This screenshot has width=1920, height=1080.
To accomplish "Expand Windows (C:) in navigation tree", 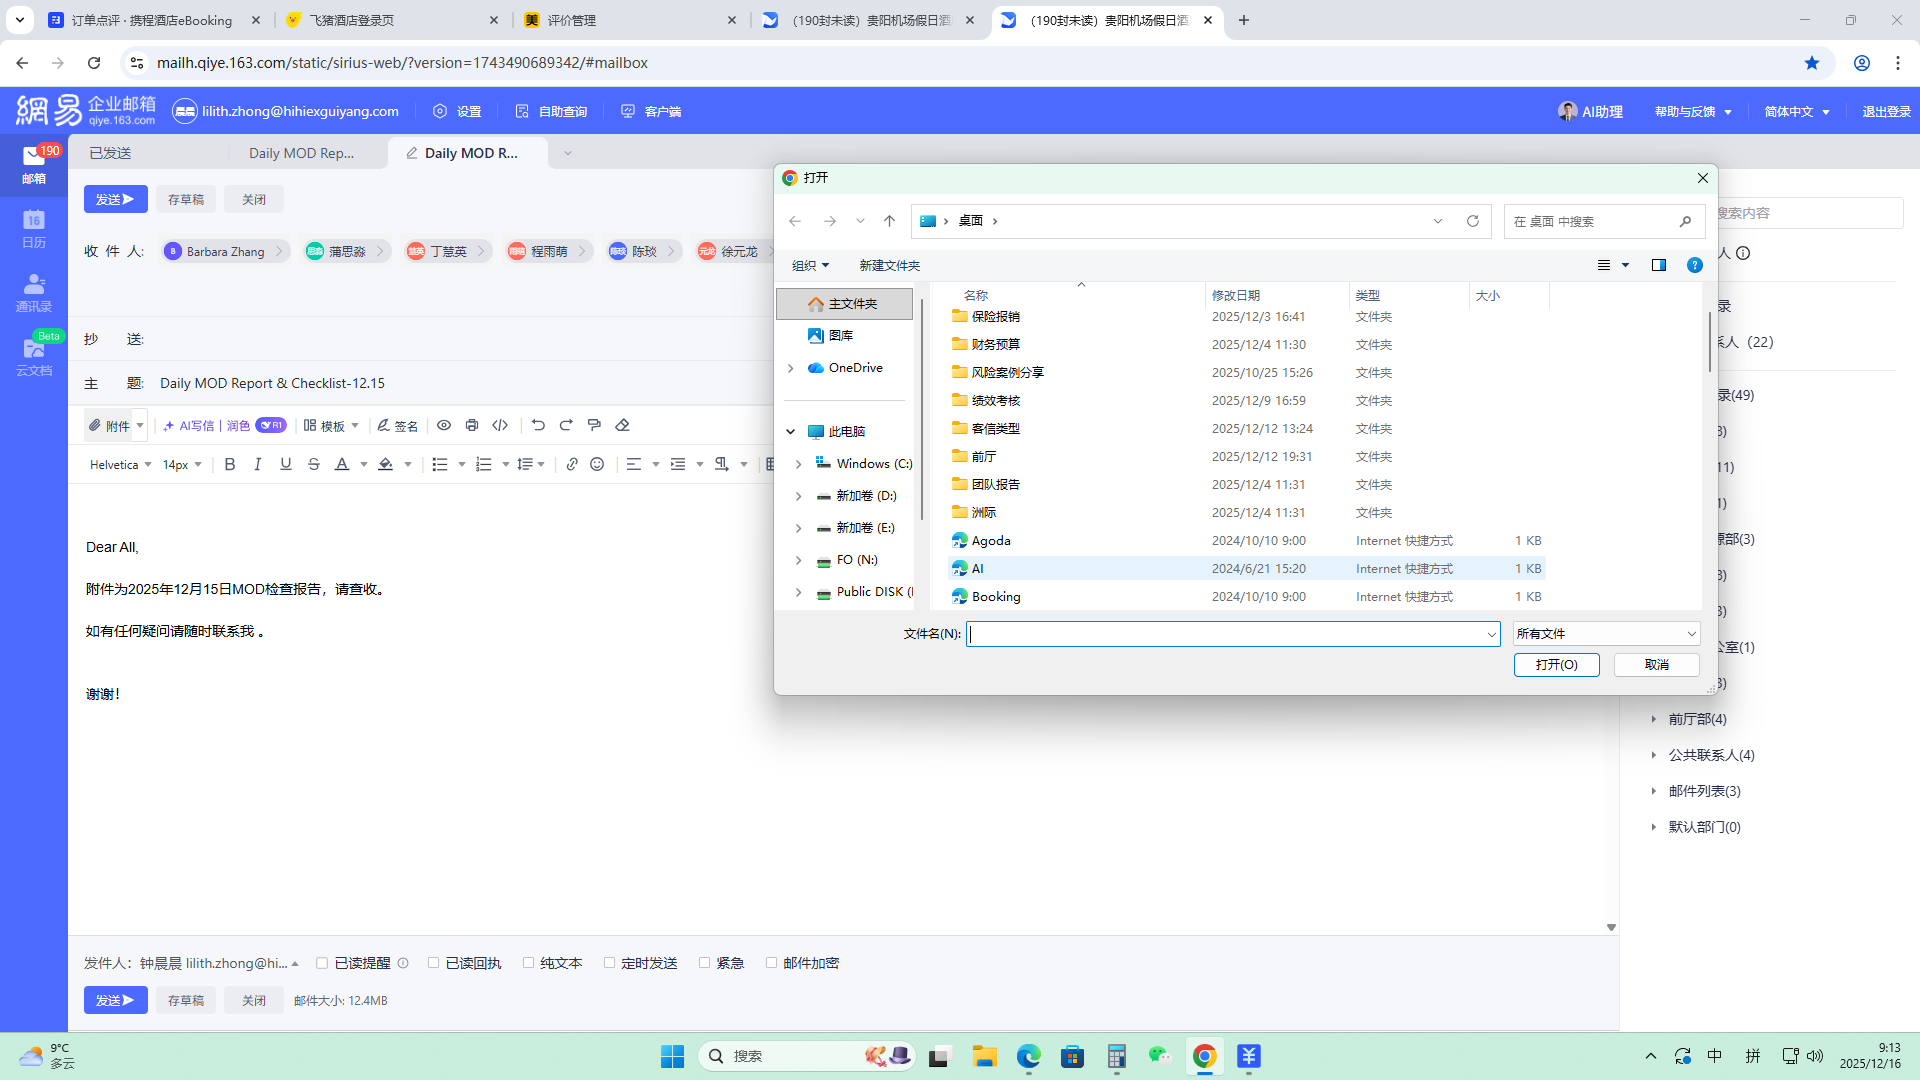I will point(798,464).
